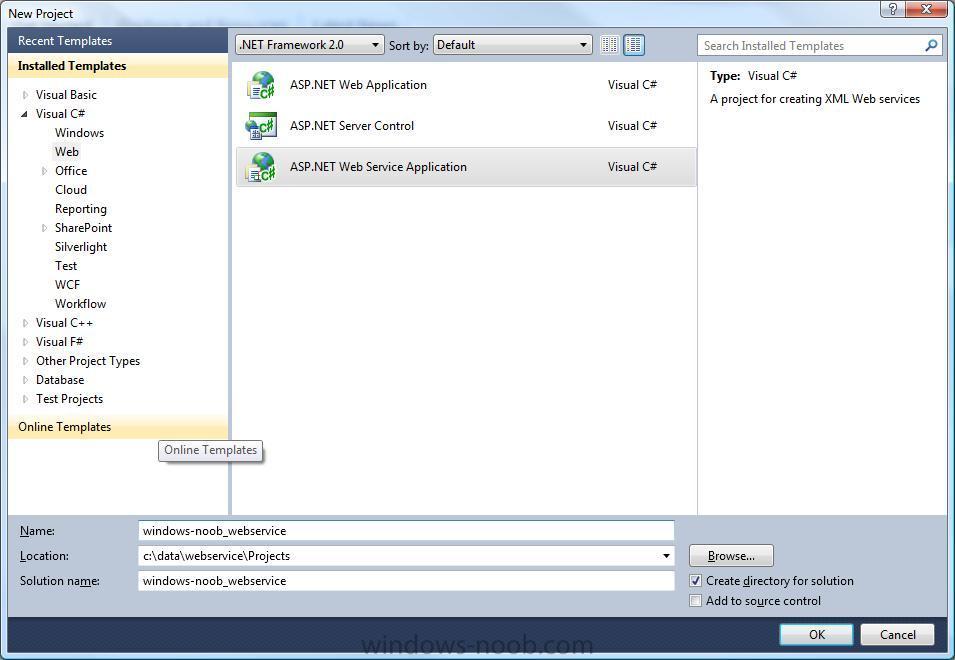The height and width of the screenshot is (660, 955).
Task: Open the Online Templates section
Action: [x=118, y=427]
